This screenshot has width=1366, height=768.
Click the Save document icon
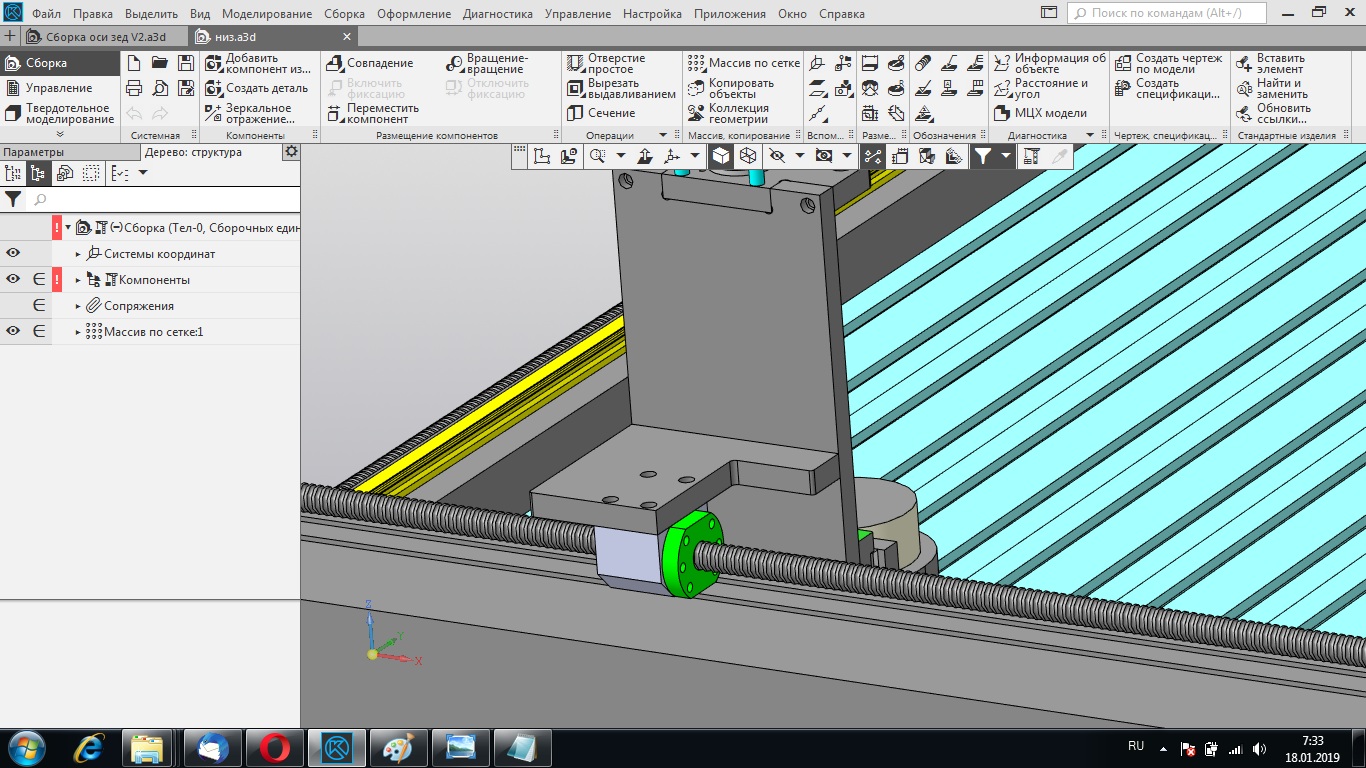pos(184,63)
